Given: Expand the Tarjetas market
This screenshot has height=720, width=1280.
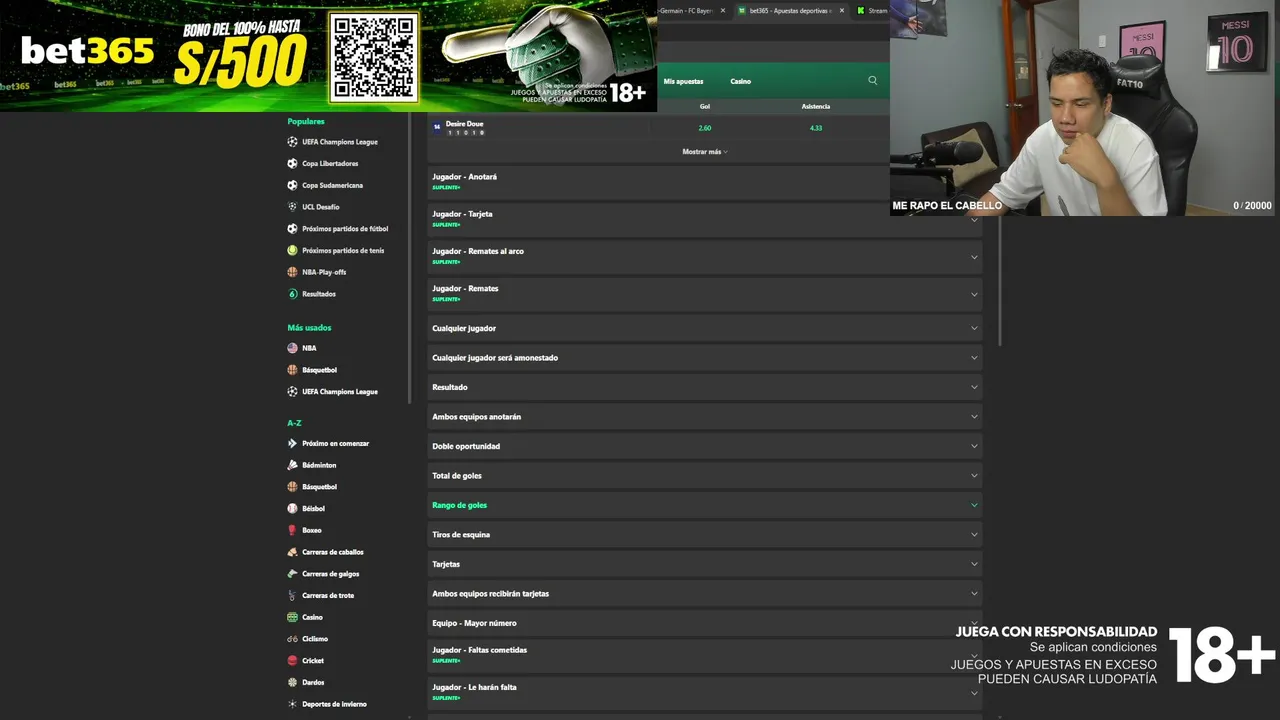Looking at the screenshot, I should click(x=705, y=564).
